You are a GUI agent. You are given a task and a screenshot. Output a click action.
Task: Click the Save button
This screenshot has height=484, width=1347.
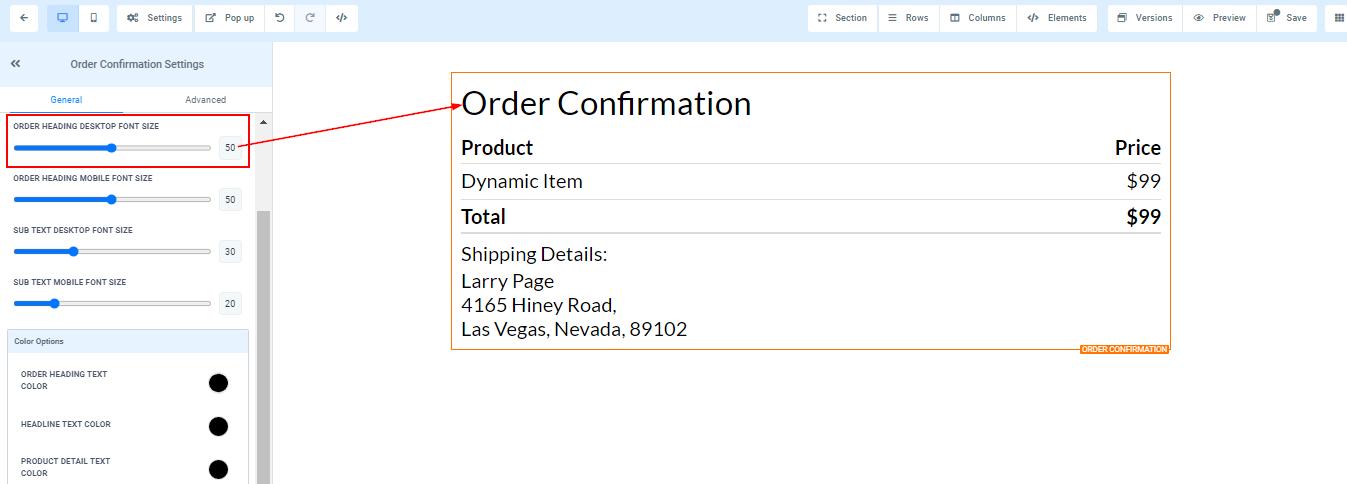click(1286, 18)
